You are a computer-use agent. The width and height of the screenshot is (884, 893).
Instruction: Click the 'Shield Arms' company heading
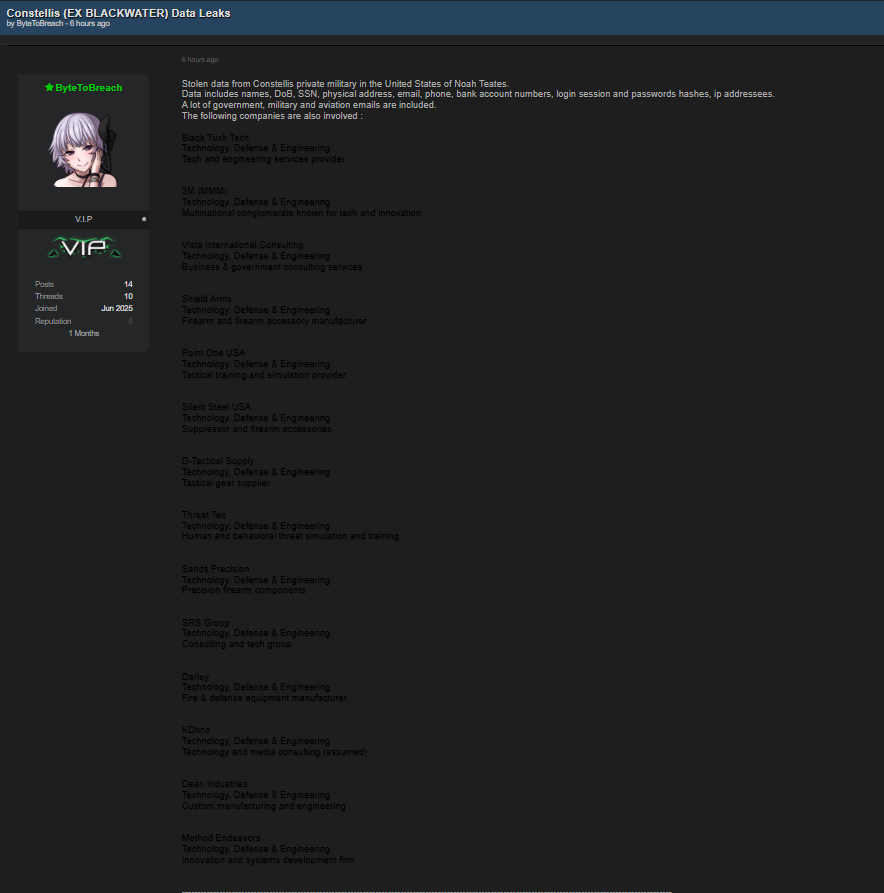[x=206, y=299]
